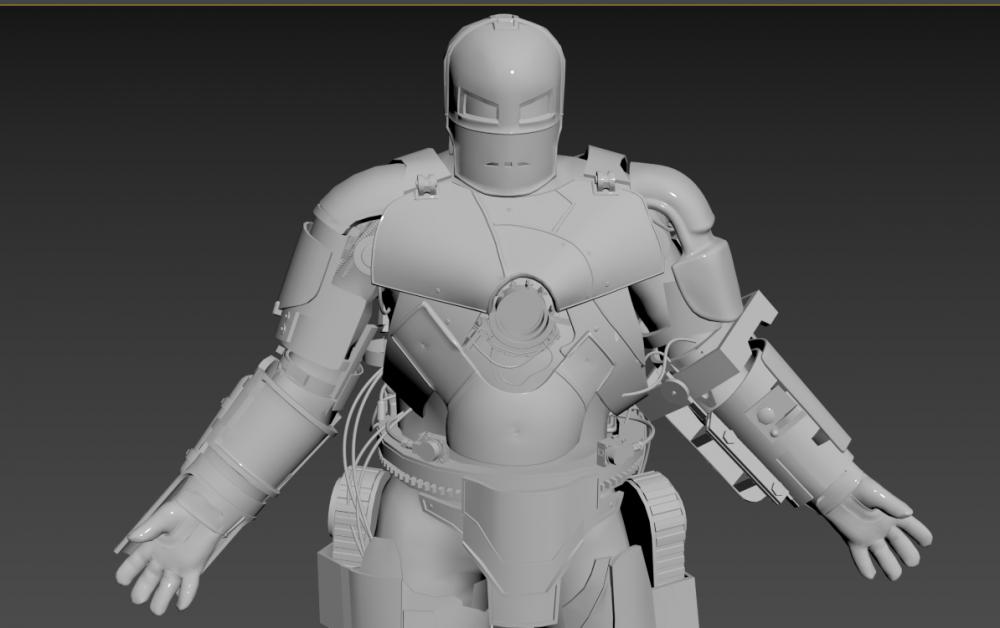
Task: Click the shoulder clamp on screen-left side
Action: [426, 182]
